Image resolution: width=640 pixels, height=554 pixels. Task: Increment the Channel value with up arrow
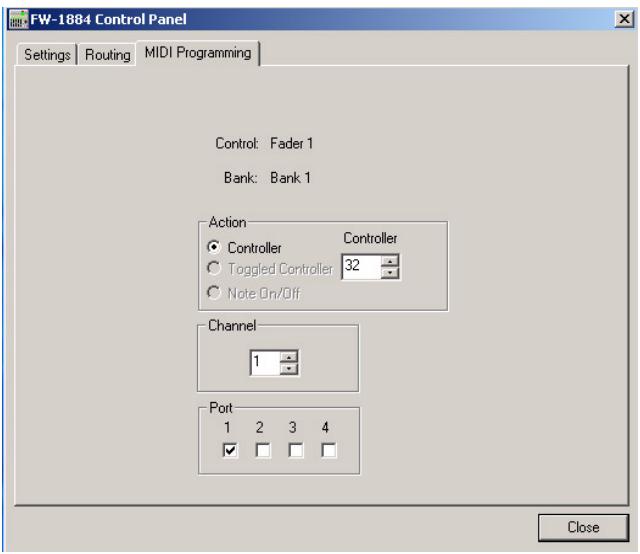point(289,357)
